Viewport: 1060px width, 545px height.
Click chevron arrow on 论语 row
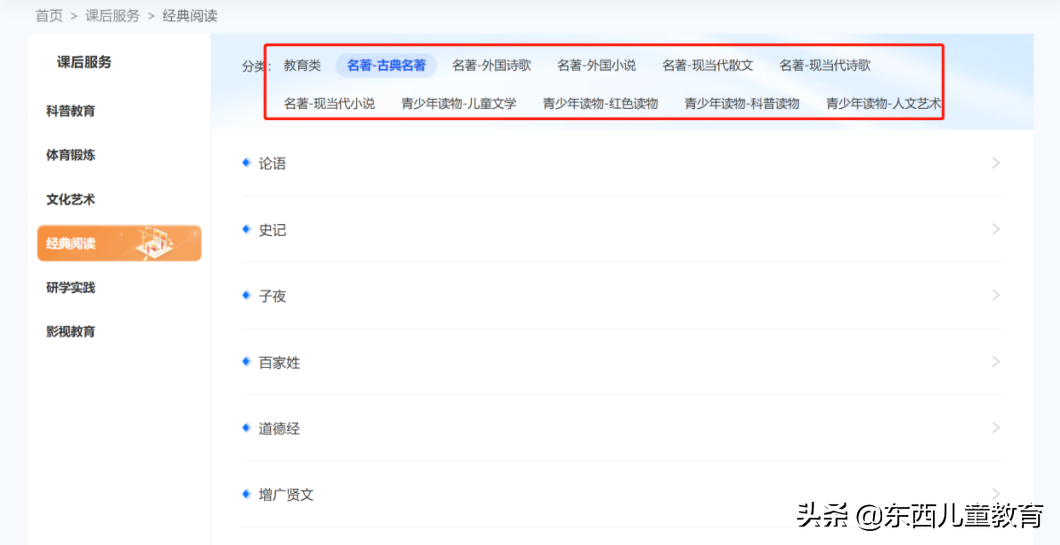996,163
